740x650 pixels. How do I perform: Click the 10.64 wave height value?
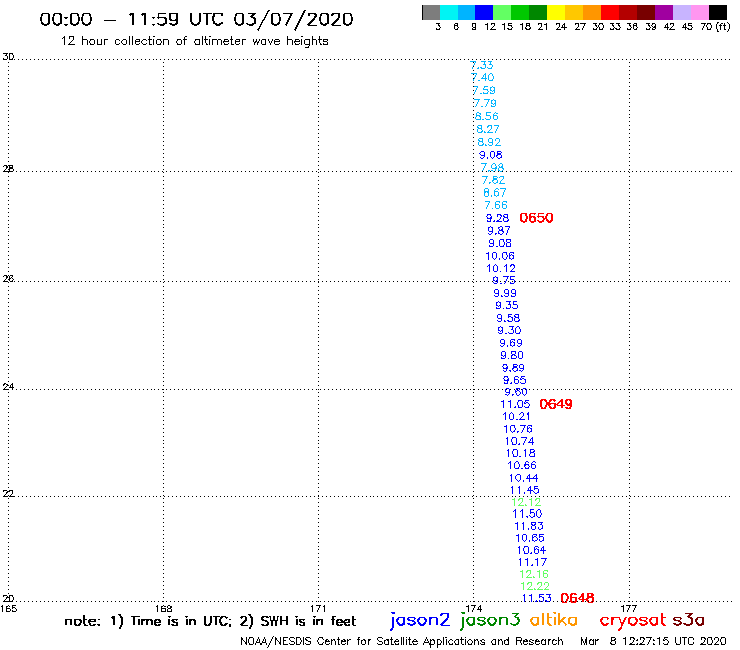pos(531,550)
